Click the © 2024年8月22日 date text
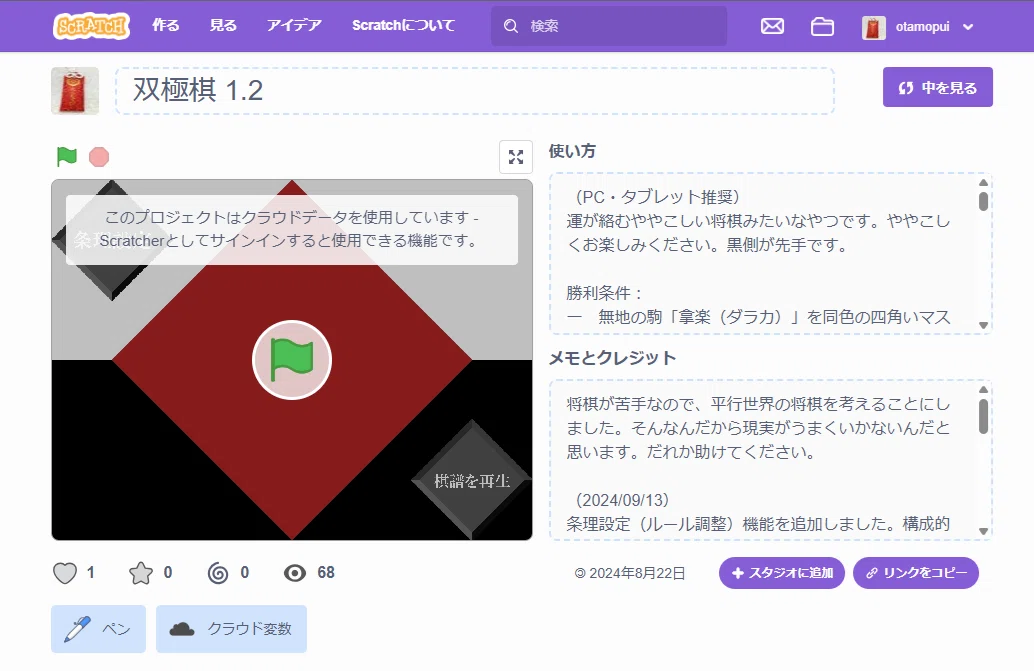 pos(630,573)
